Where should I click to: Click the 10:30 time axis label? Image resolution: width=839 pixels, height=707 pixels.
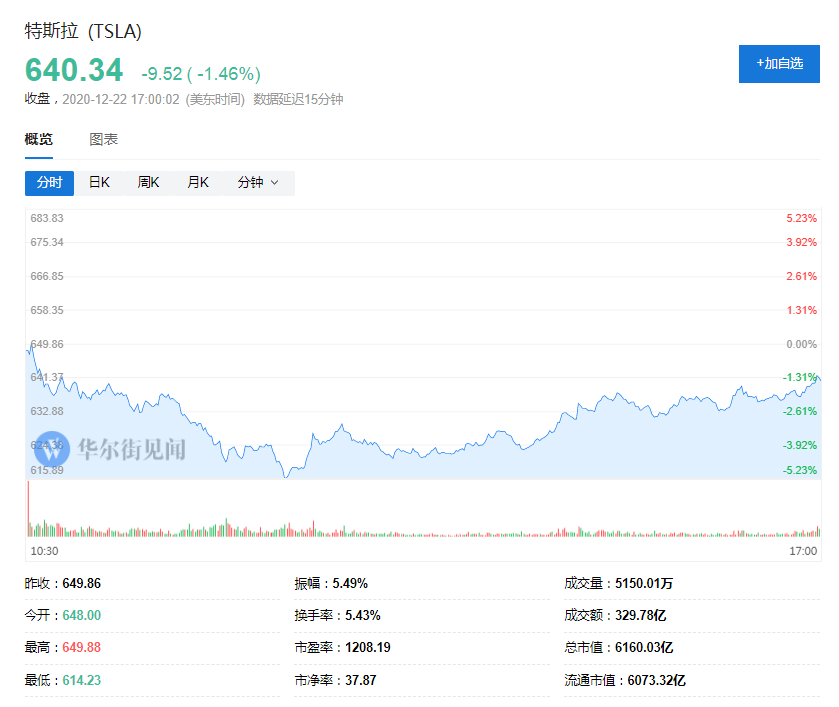[x=44, y=551]
